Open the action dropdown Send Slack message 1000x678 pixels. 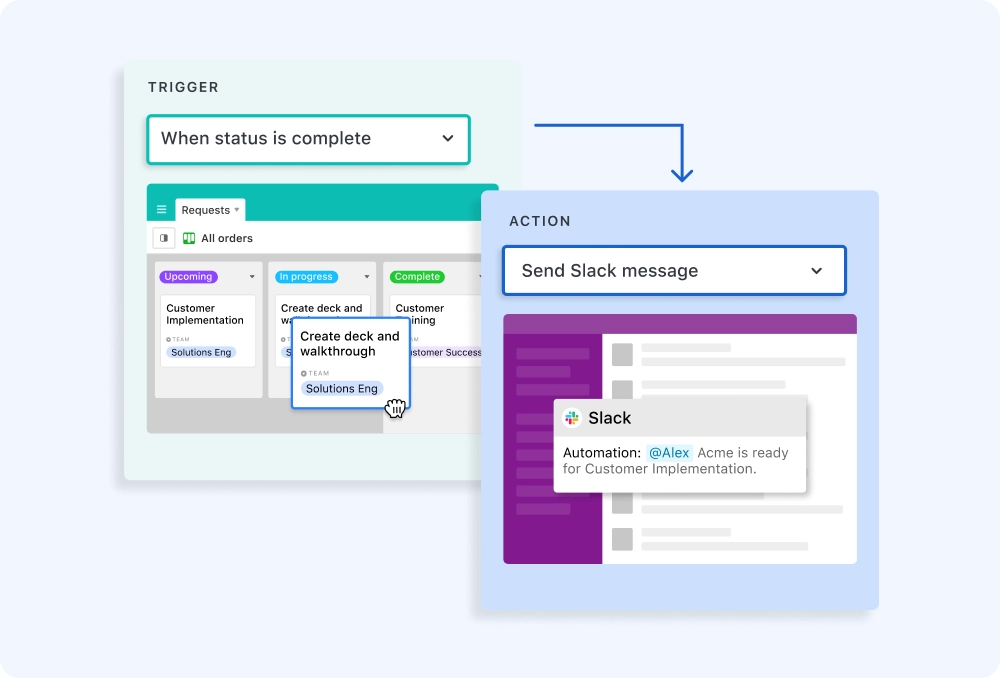(x=674, y=270)
